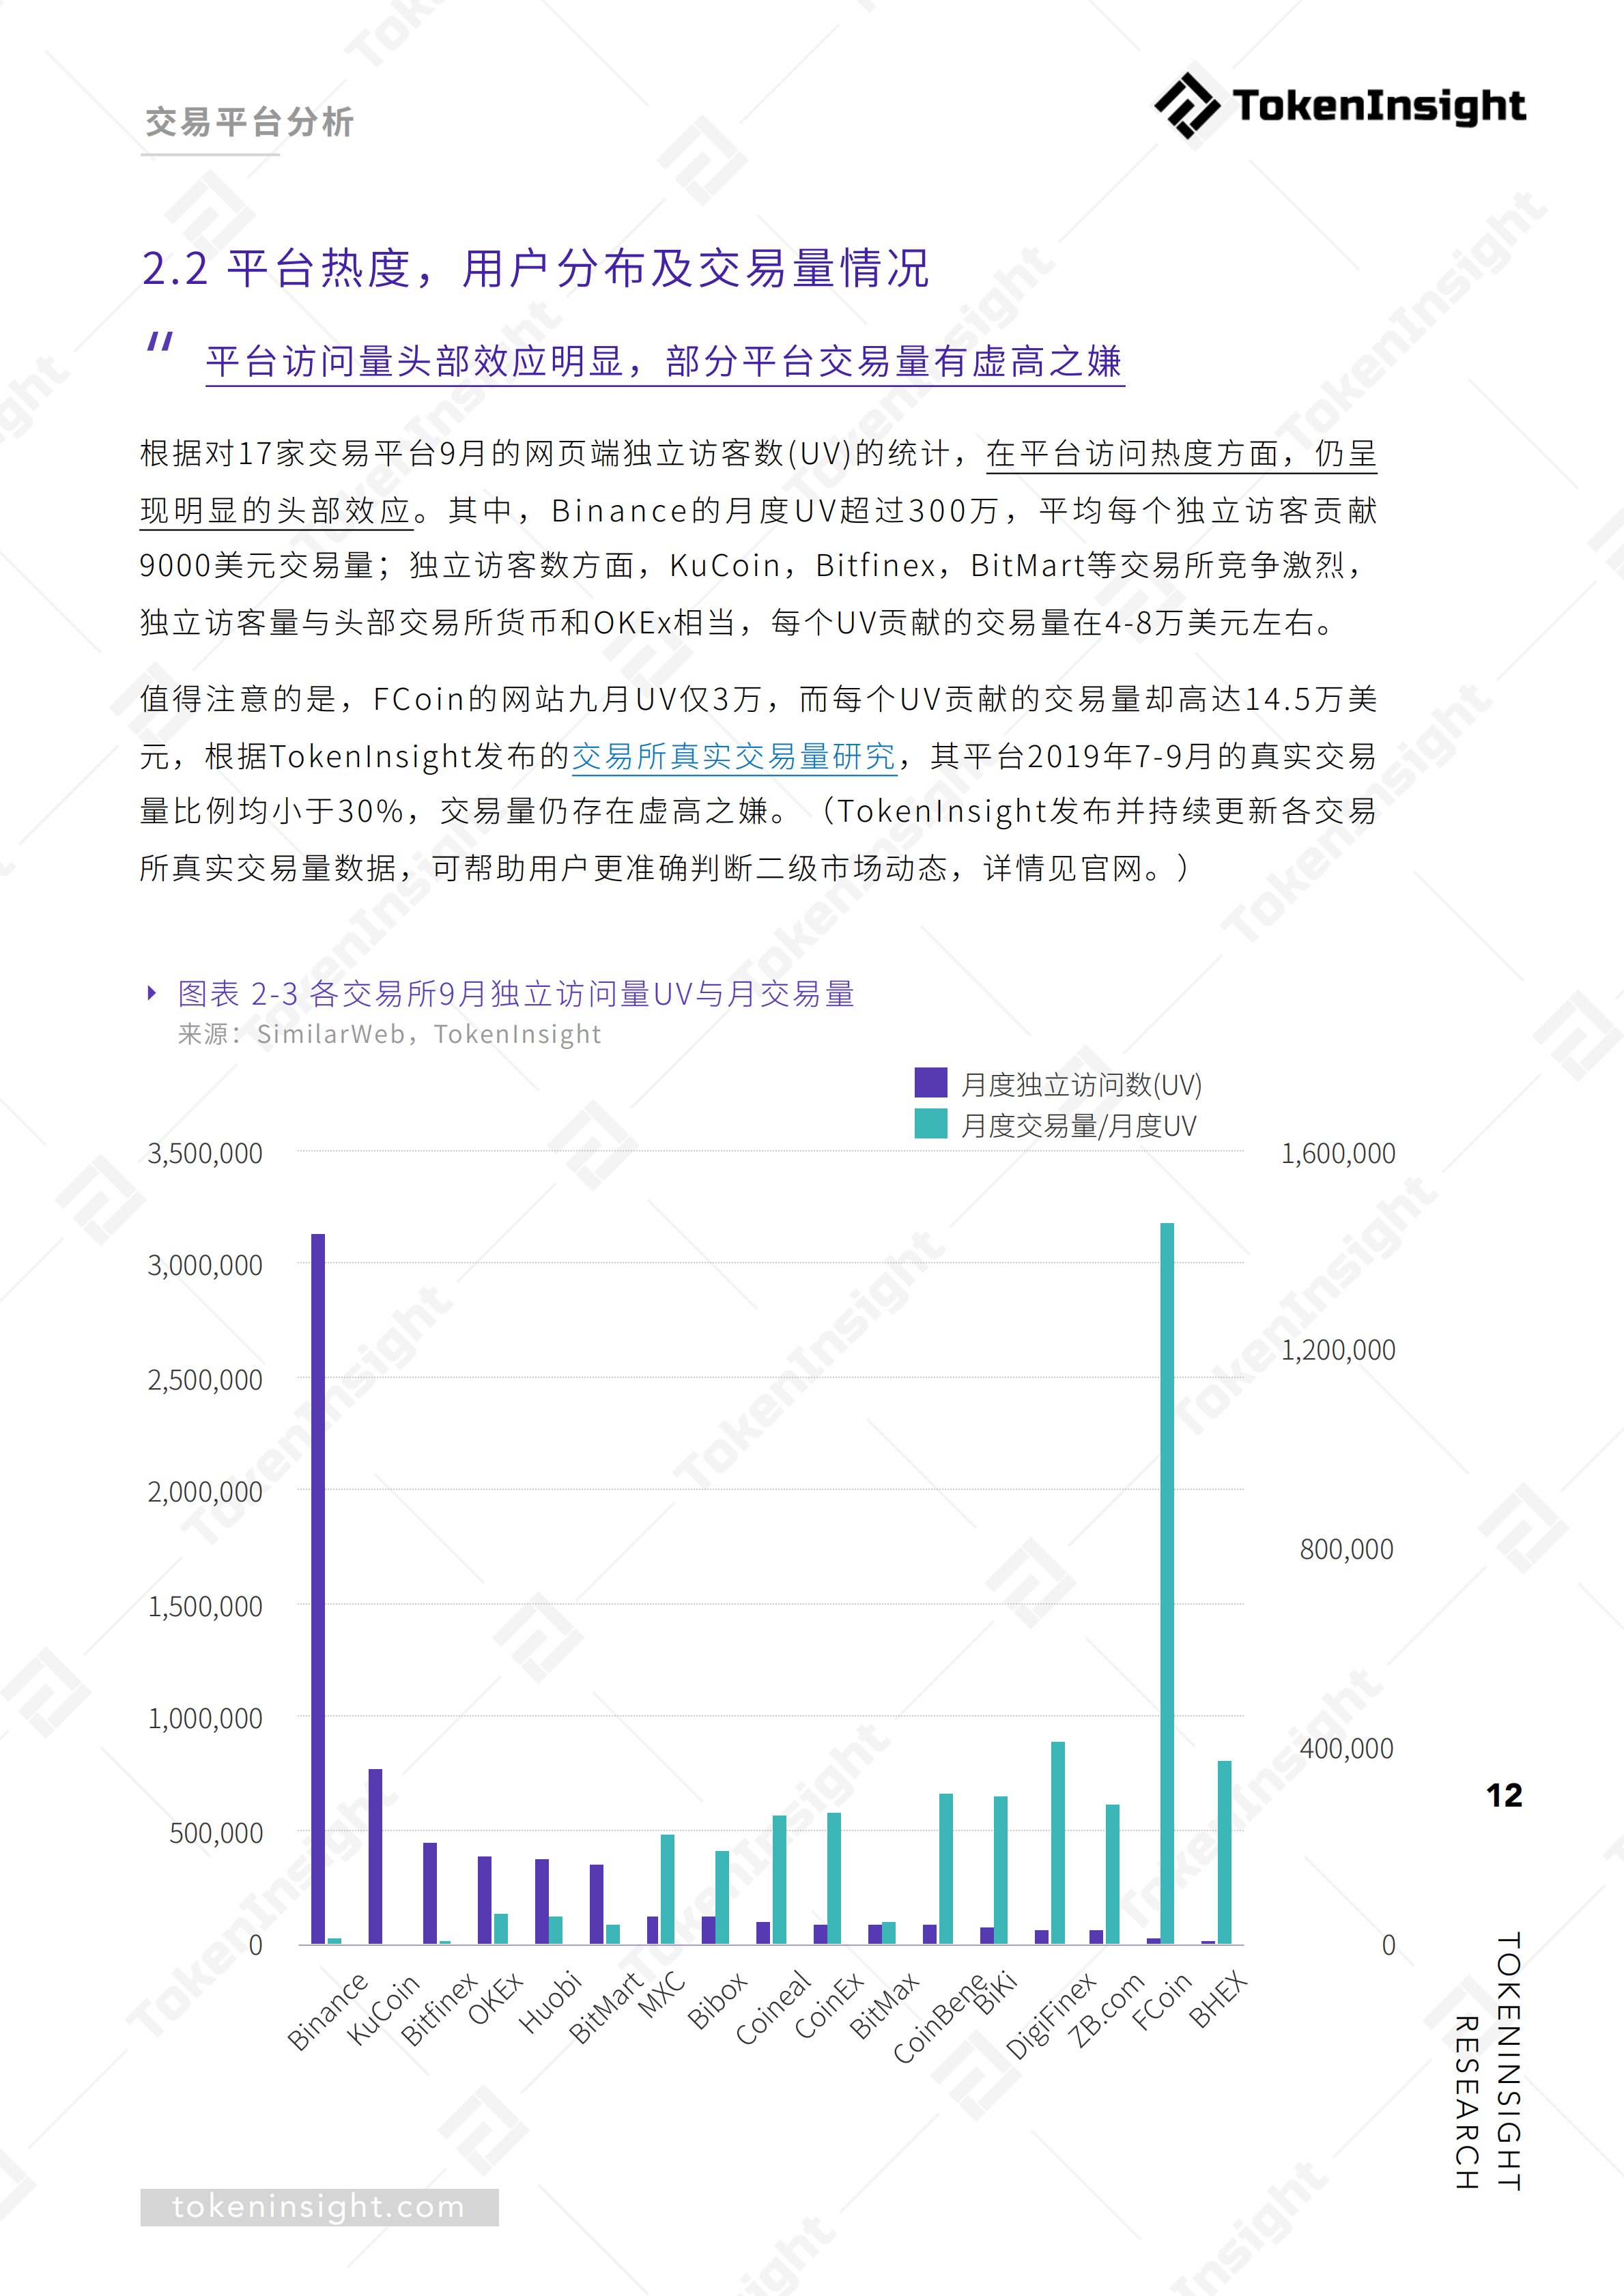
Task: Click the Coineal axis label
Action: pos(772,2008)
